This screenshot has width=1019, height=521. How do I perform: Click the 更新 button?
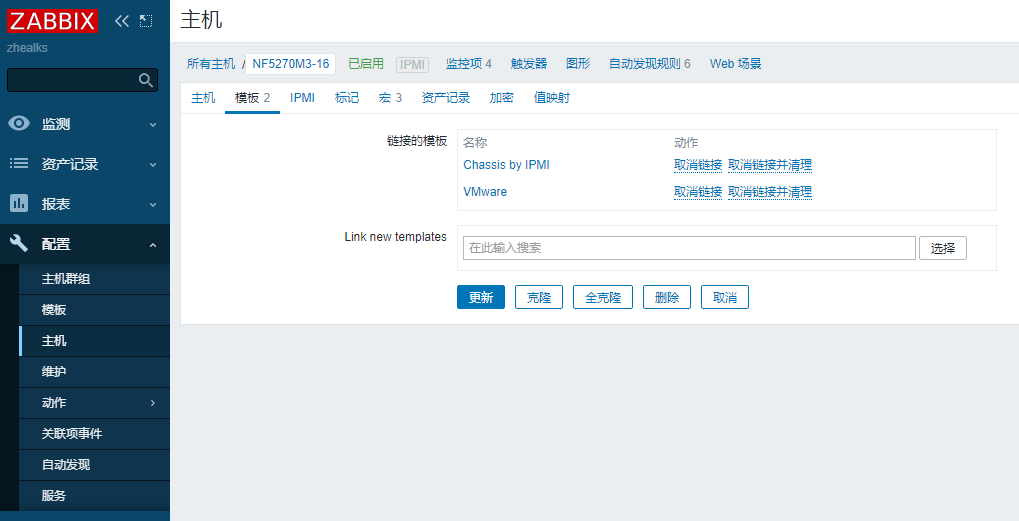(481, 298)
